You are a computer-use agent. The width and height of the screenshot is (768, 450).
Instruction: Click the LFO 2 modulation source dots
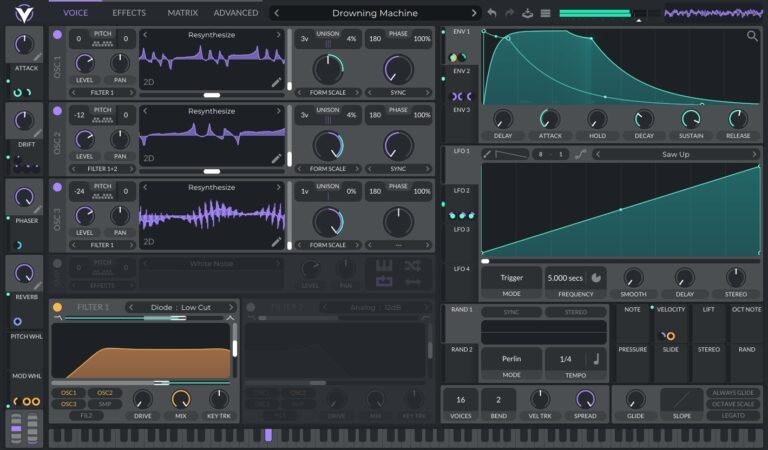[x=462, y=215]
